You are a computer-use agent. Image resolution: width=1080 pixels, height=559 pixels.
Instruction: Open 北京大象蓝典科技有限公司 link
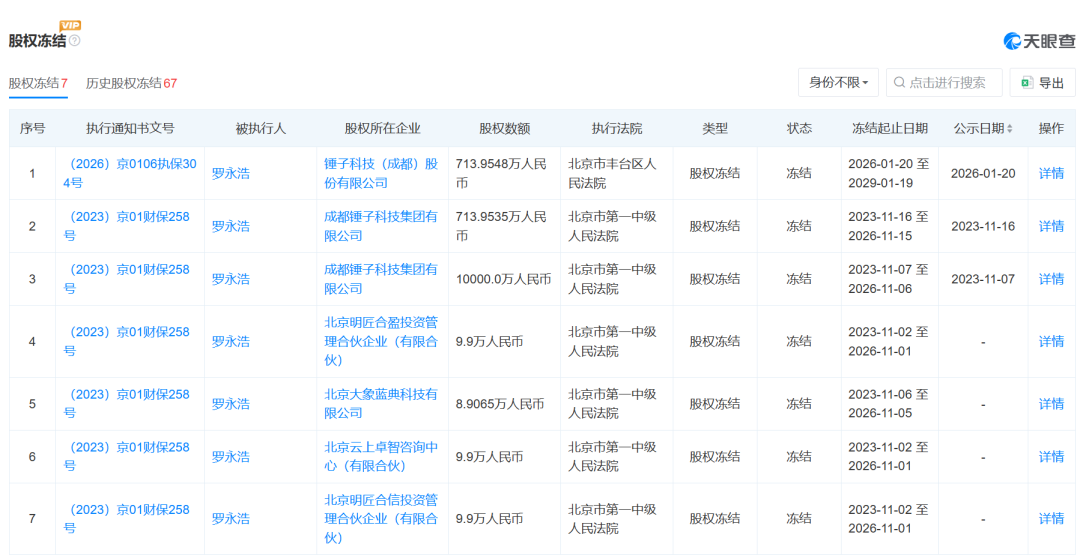[381, 403]
